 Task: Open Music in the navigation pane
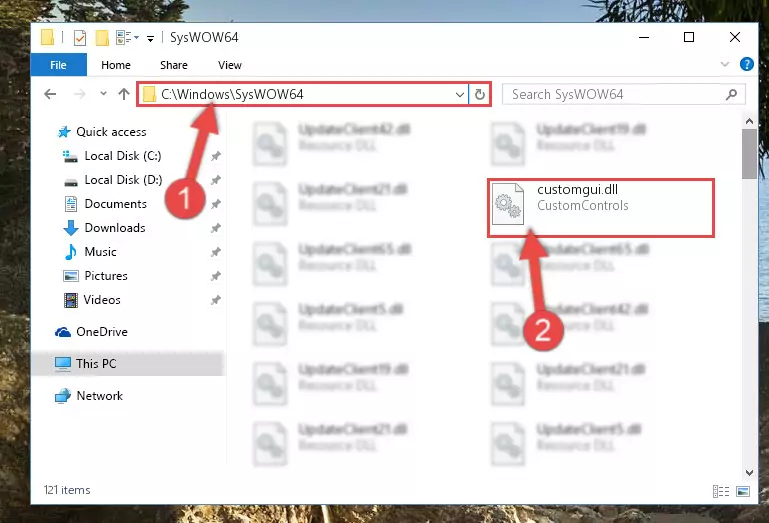pyautogui.click(x=101, y=252)
